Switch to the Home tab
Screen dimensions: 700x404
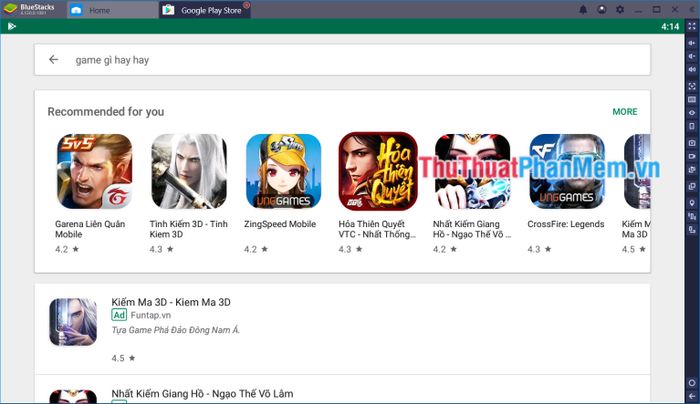(112, 10)
